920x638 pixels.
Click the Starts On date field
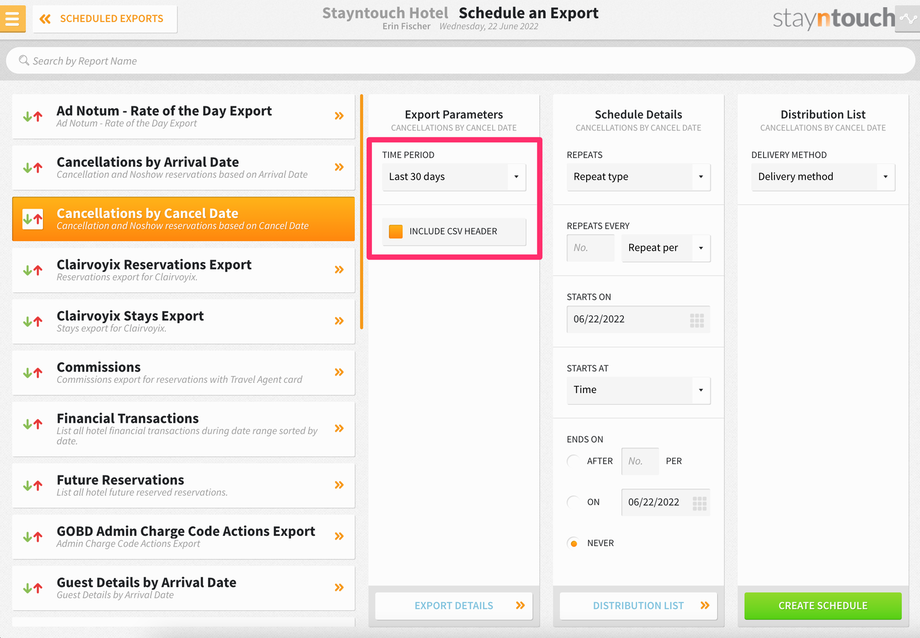(x=638, y=319)
